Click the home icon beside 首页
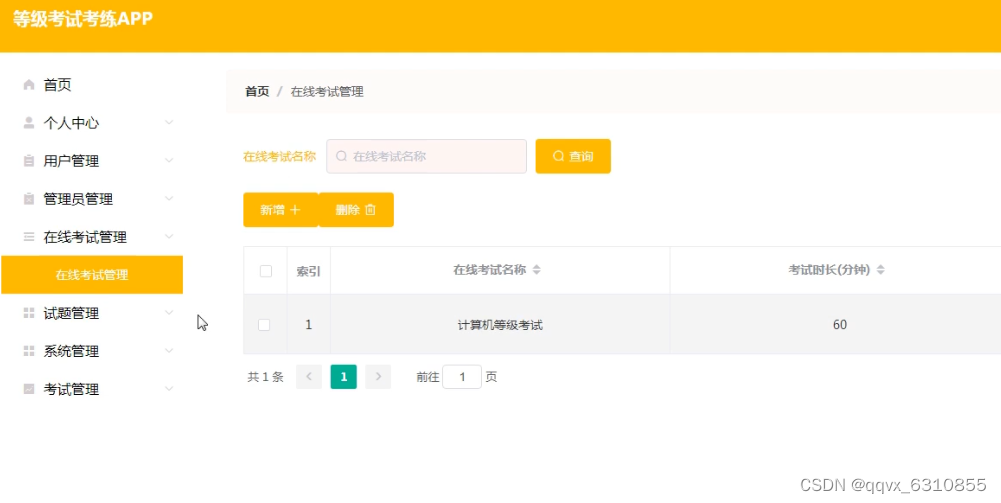The width and height of the screenshot is (1001, 503). pyautogui.click(x=29, y=85)
